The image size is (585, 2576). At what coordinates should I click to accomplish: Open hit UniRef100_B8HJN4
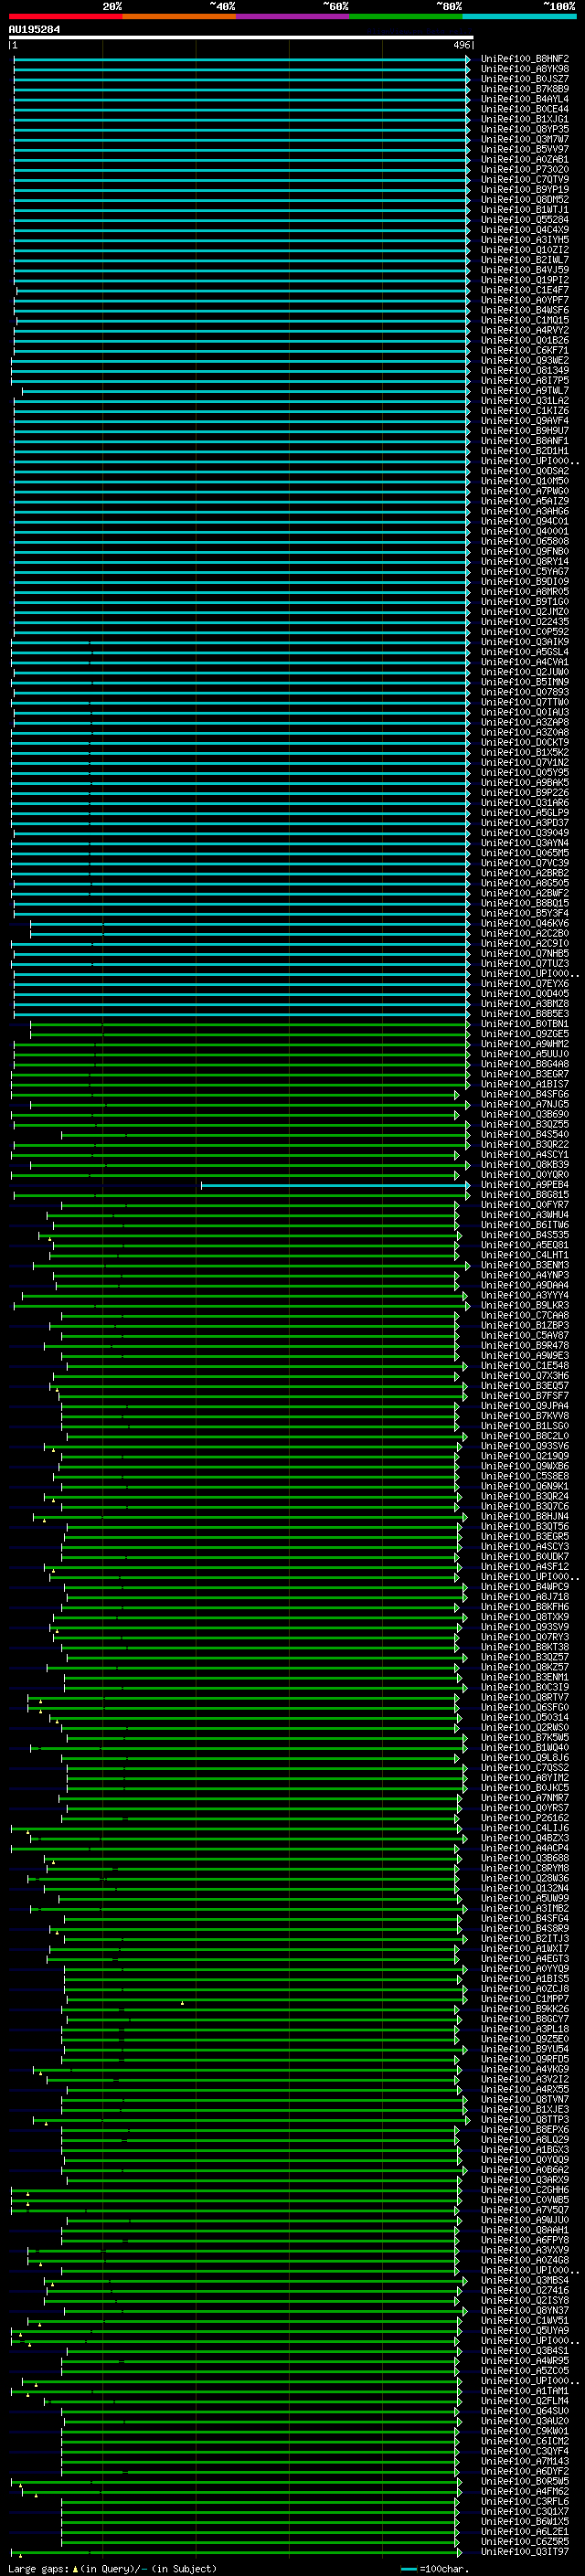[x=524, y=1517]
